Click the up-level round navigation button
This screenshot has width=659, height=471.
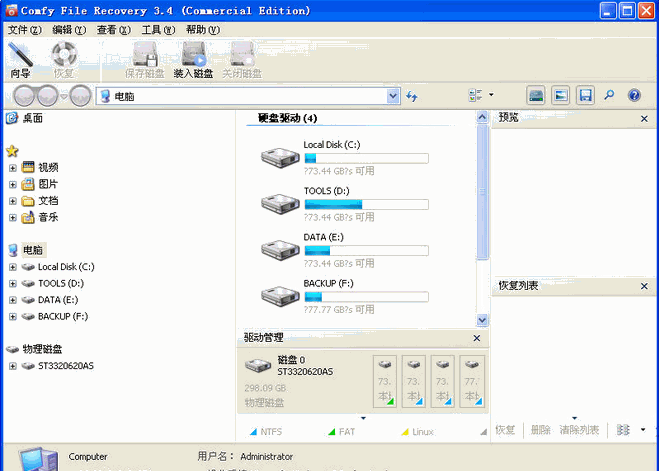[x=80, y=96]
